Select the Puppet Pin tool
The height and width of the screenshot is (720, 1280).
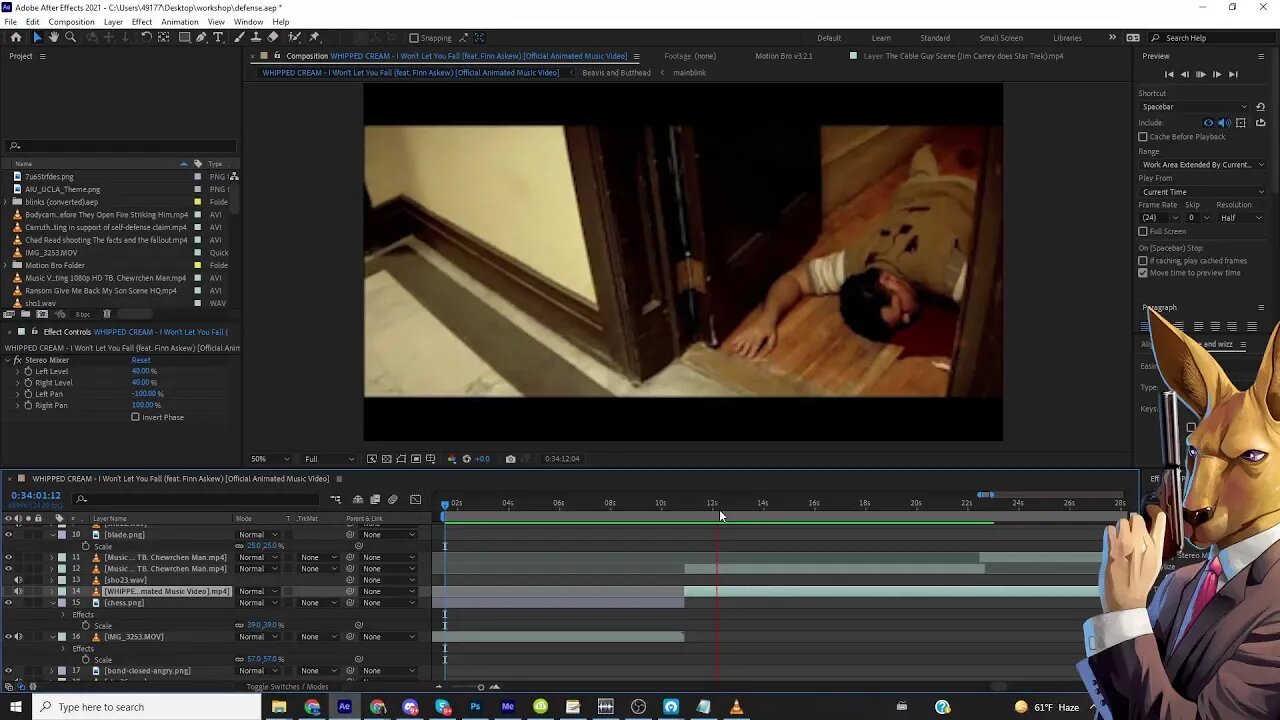click(x=314, y=37)
